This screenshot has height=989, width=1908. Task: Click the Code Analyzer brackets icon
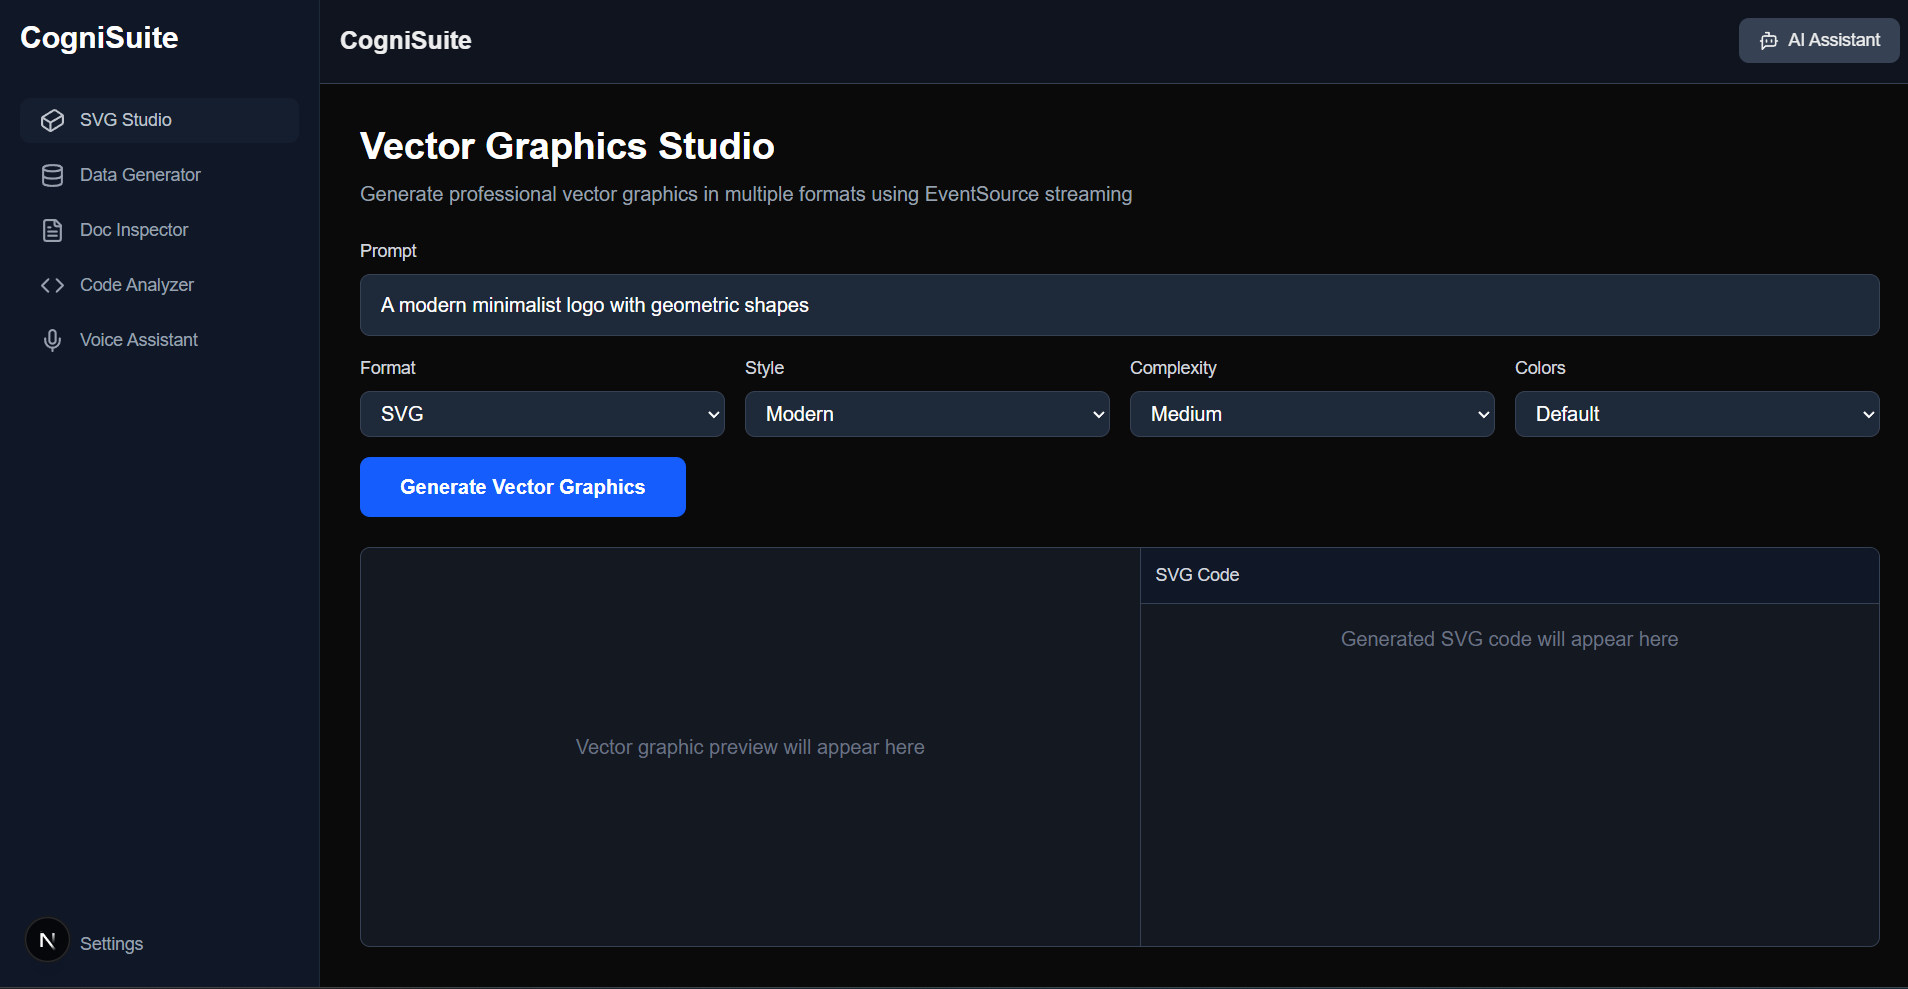[x=52, y=285]
